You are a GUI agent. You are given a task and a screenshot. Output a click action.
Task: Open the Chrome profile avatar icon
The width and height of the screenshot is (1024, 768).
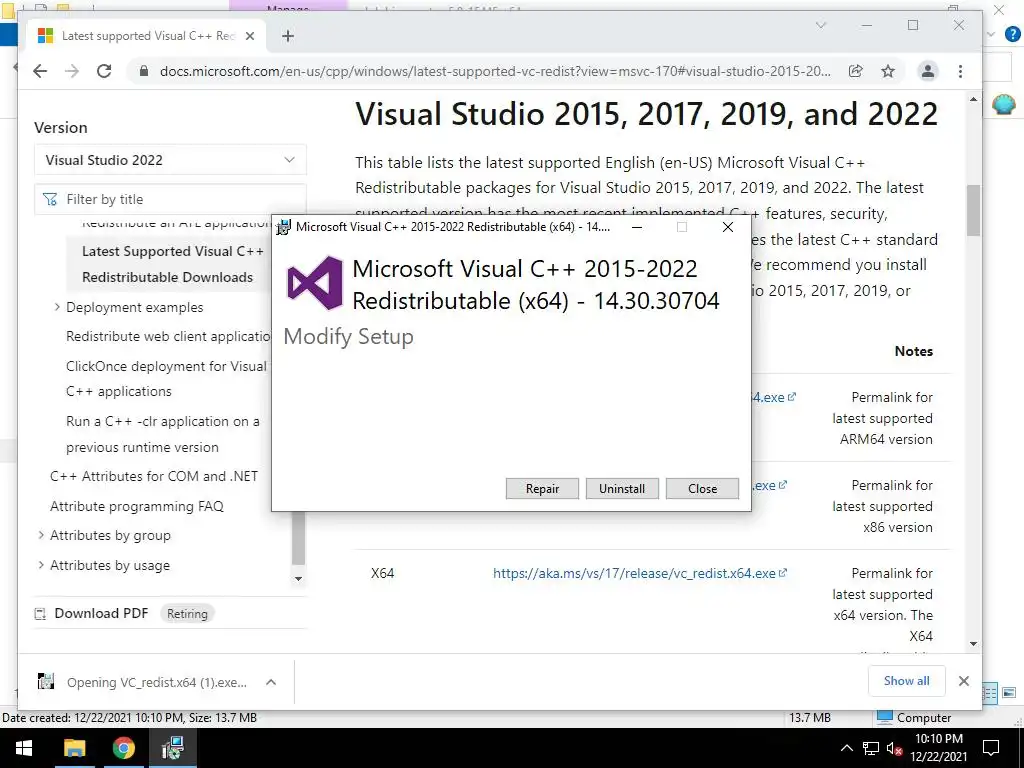tap(927, 71)
